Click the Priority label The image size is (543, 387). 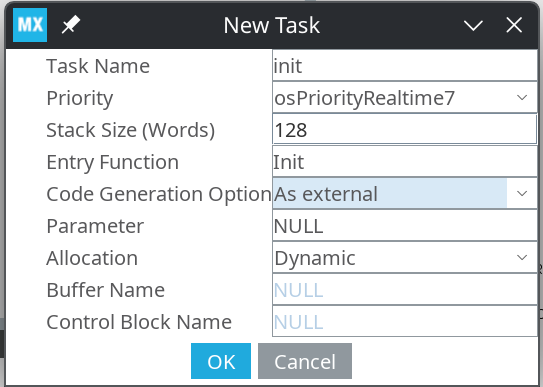[x=80, y=98]
